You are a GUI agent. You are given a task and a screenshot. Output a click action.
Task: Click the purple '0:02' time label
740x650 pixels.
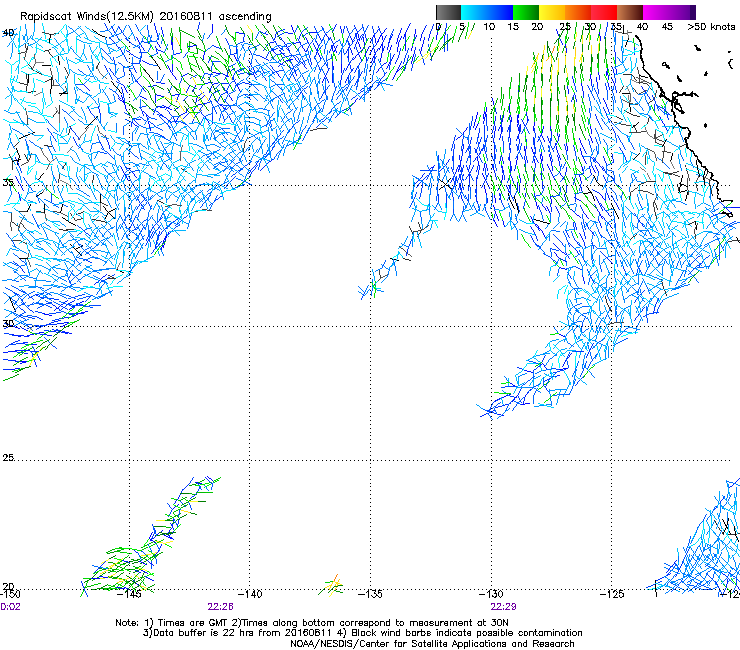pos(10,607)
